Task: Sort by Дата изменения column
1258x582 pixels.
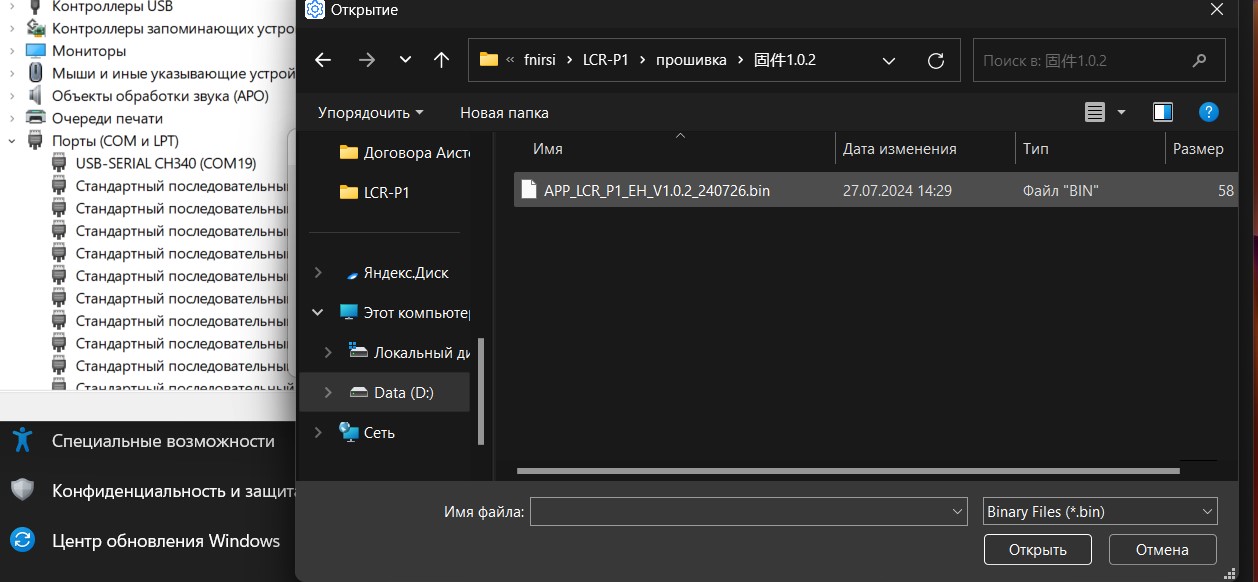Action: tap(900, 149)
